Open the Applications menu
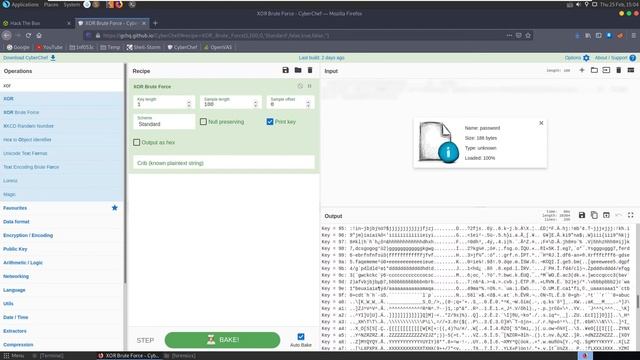The image size is (640, 360). coord(24,4)
